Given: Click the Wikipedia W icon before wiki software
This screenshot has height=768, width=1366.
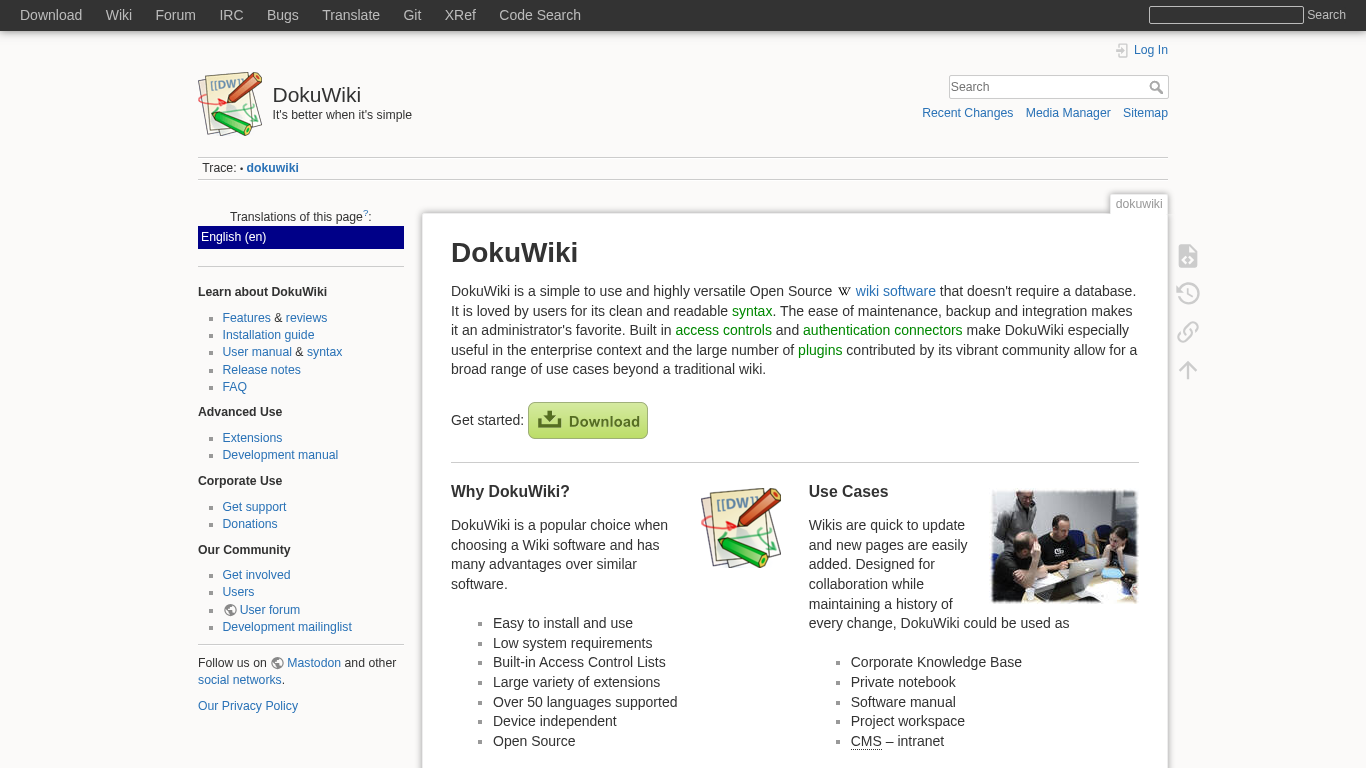Looking at the screenshot, I should [x=844, y=292].
